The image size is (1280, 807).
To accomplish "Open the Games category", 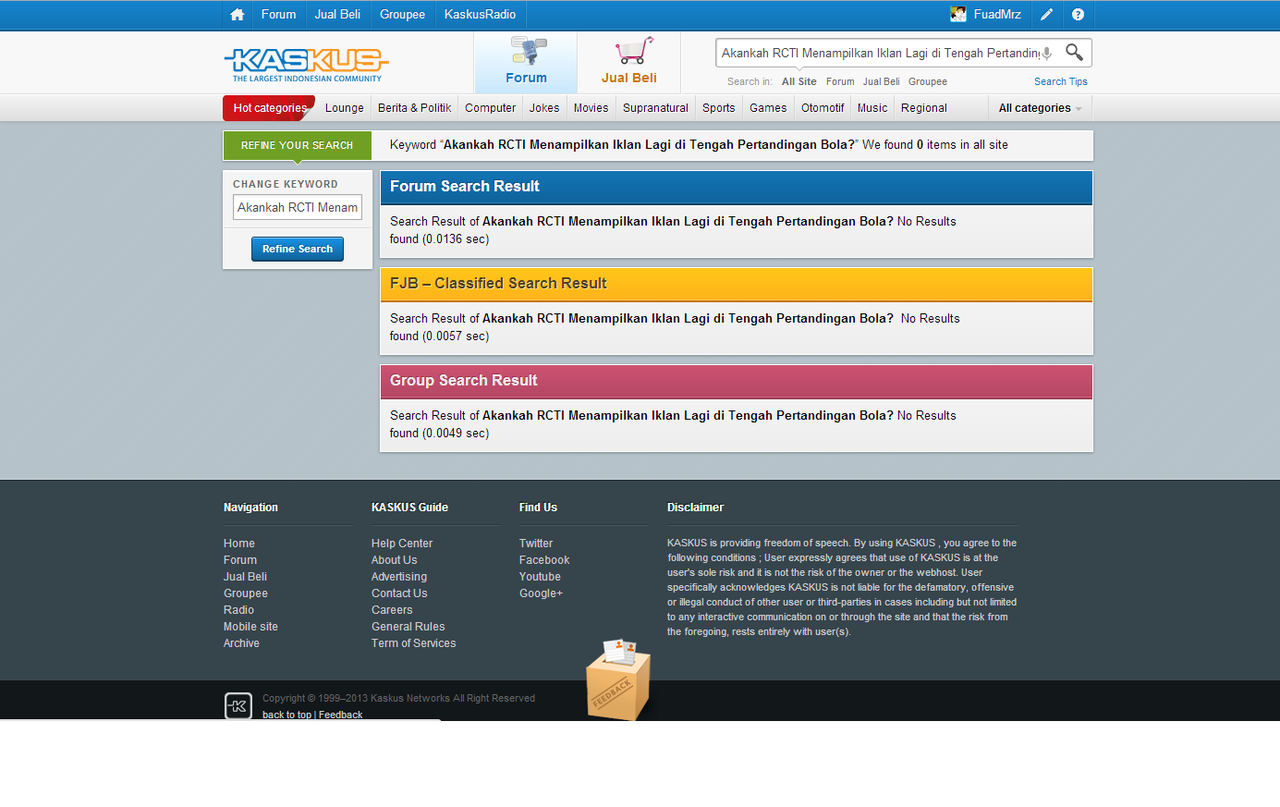I will (x=768, y=108).
